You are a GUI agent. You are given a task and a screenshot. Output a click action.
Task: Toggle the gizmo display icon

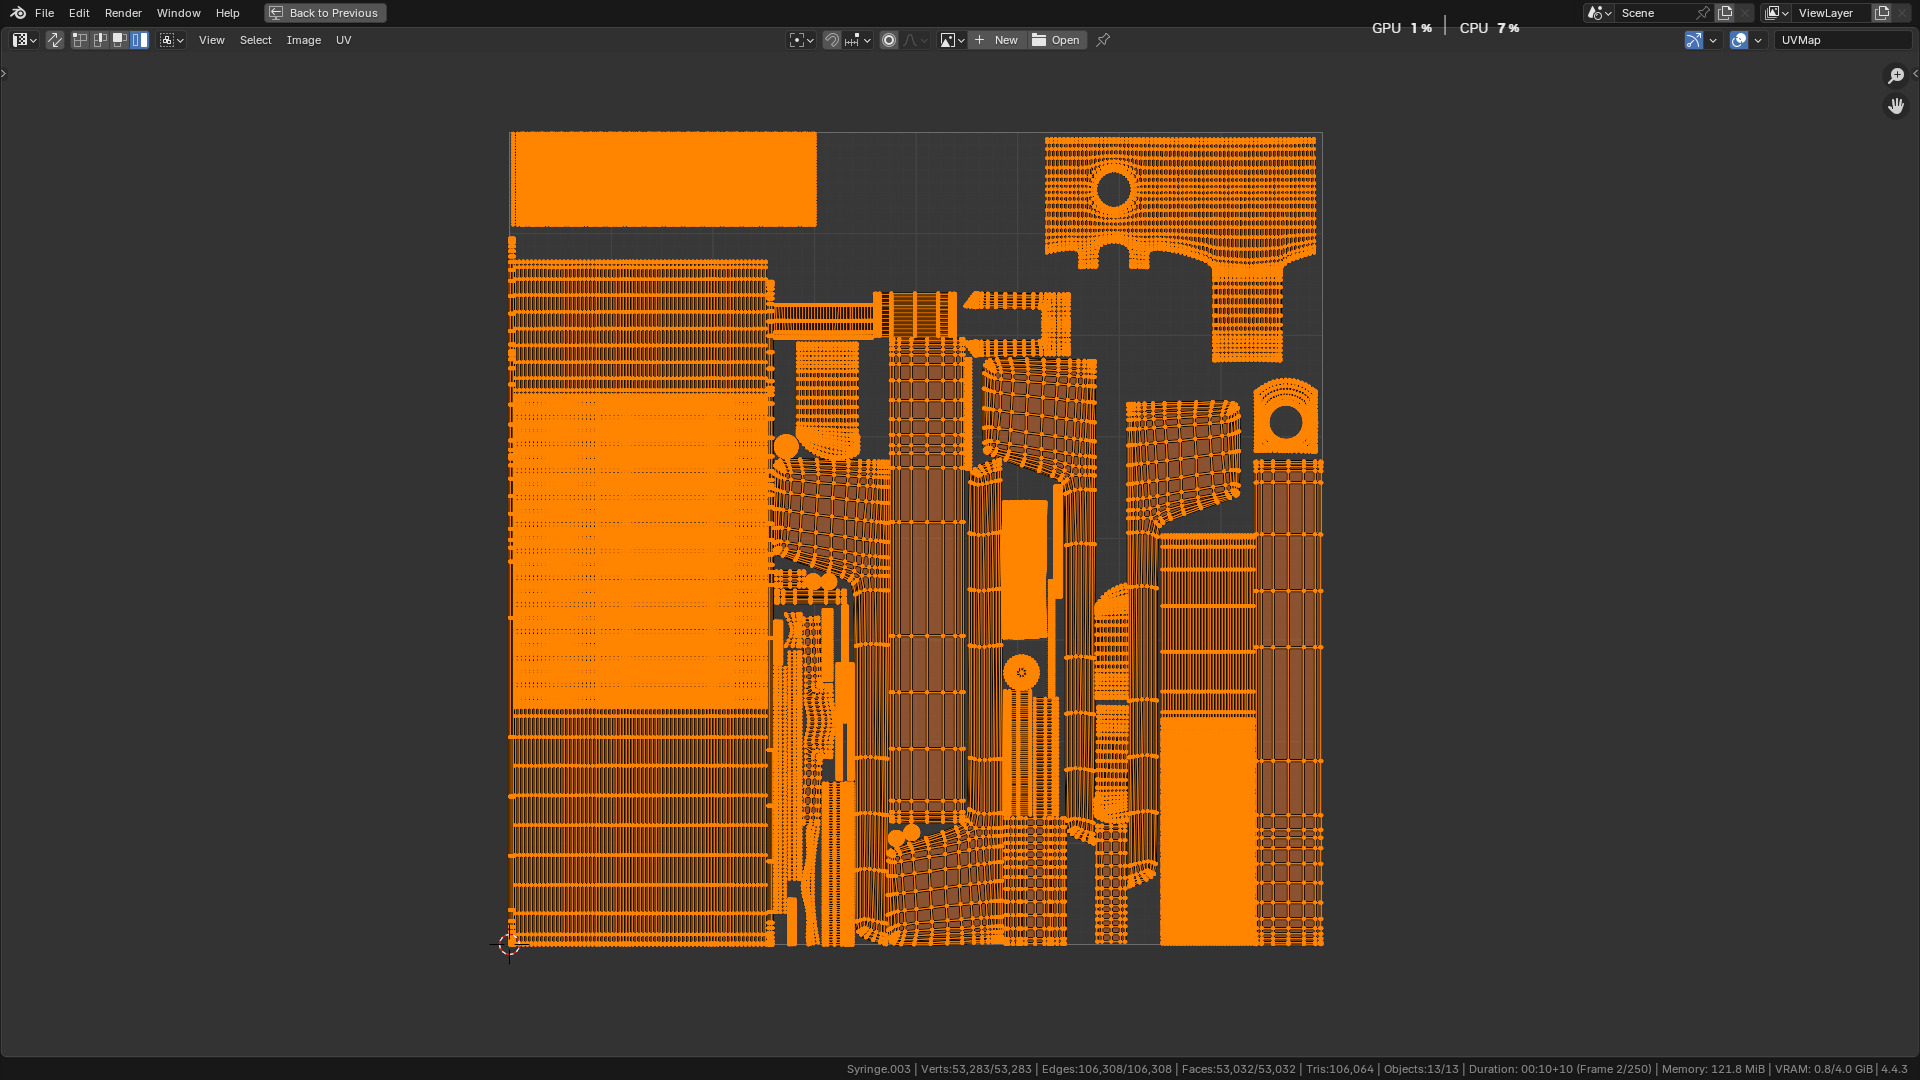pyautogui.click(x=1693, y=40)
